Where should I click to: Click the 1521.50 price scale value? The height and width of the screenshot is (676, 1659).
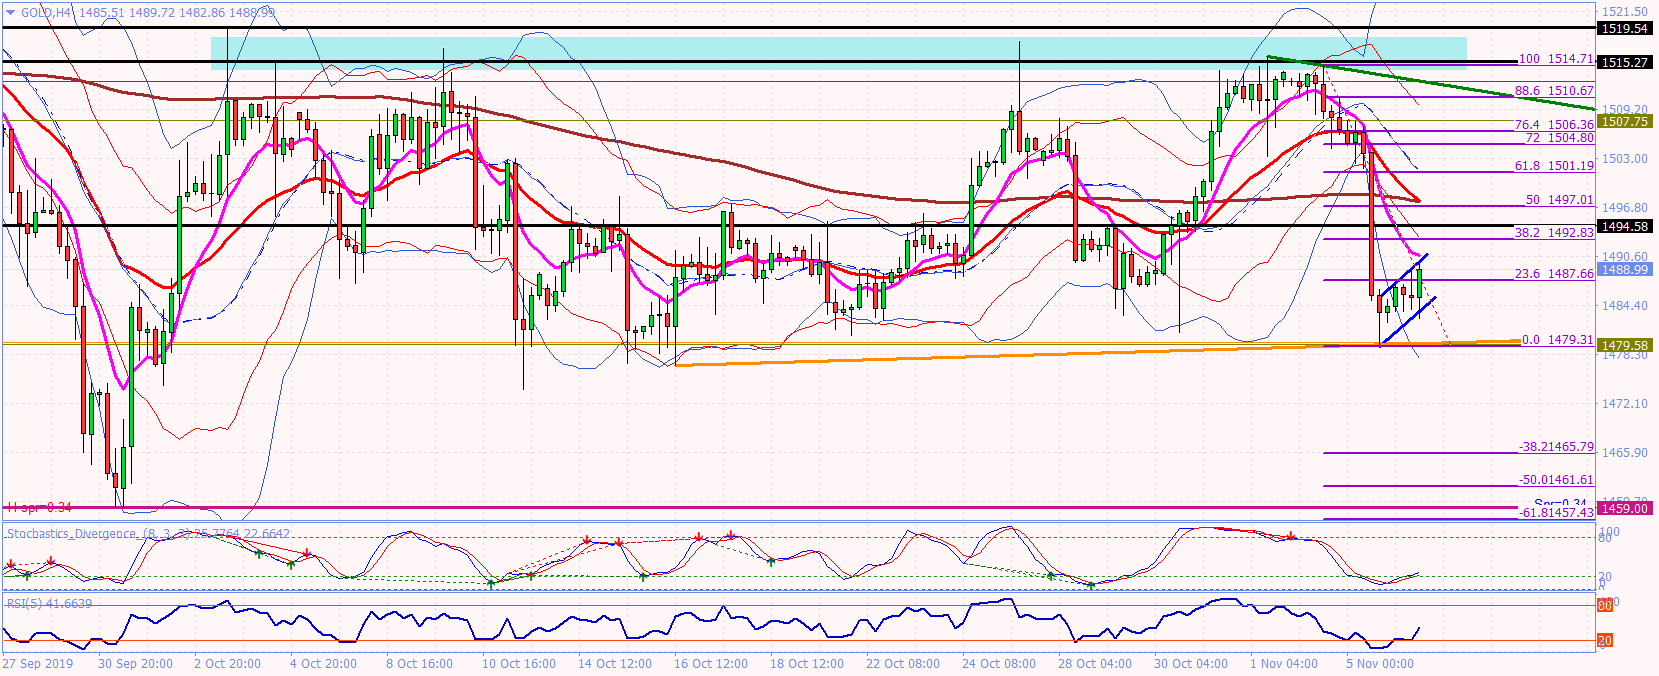(1625, 12)
